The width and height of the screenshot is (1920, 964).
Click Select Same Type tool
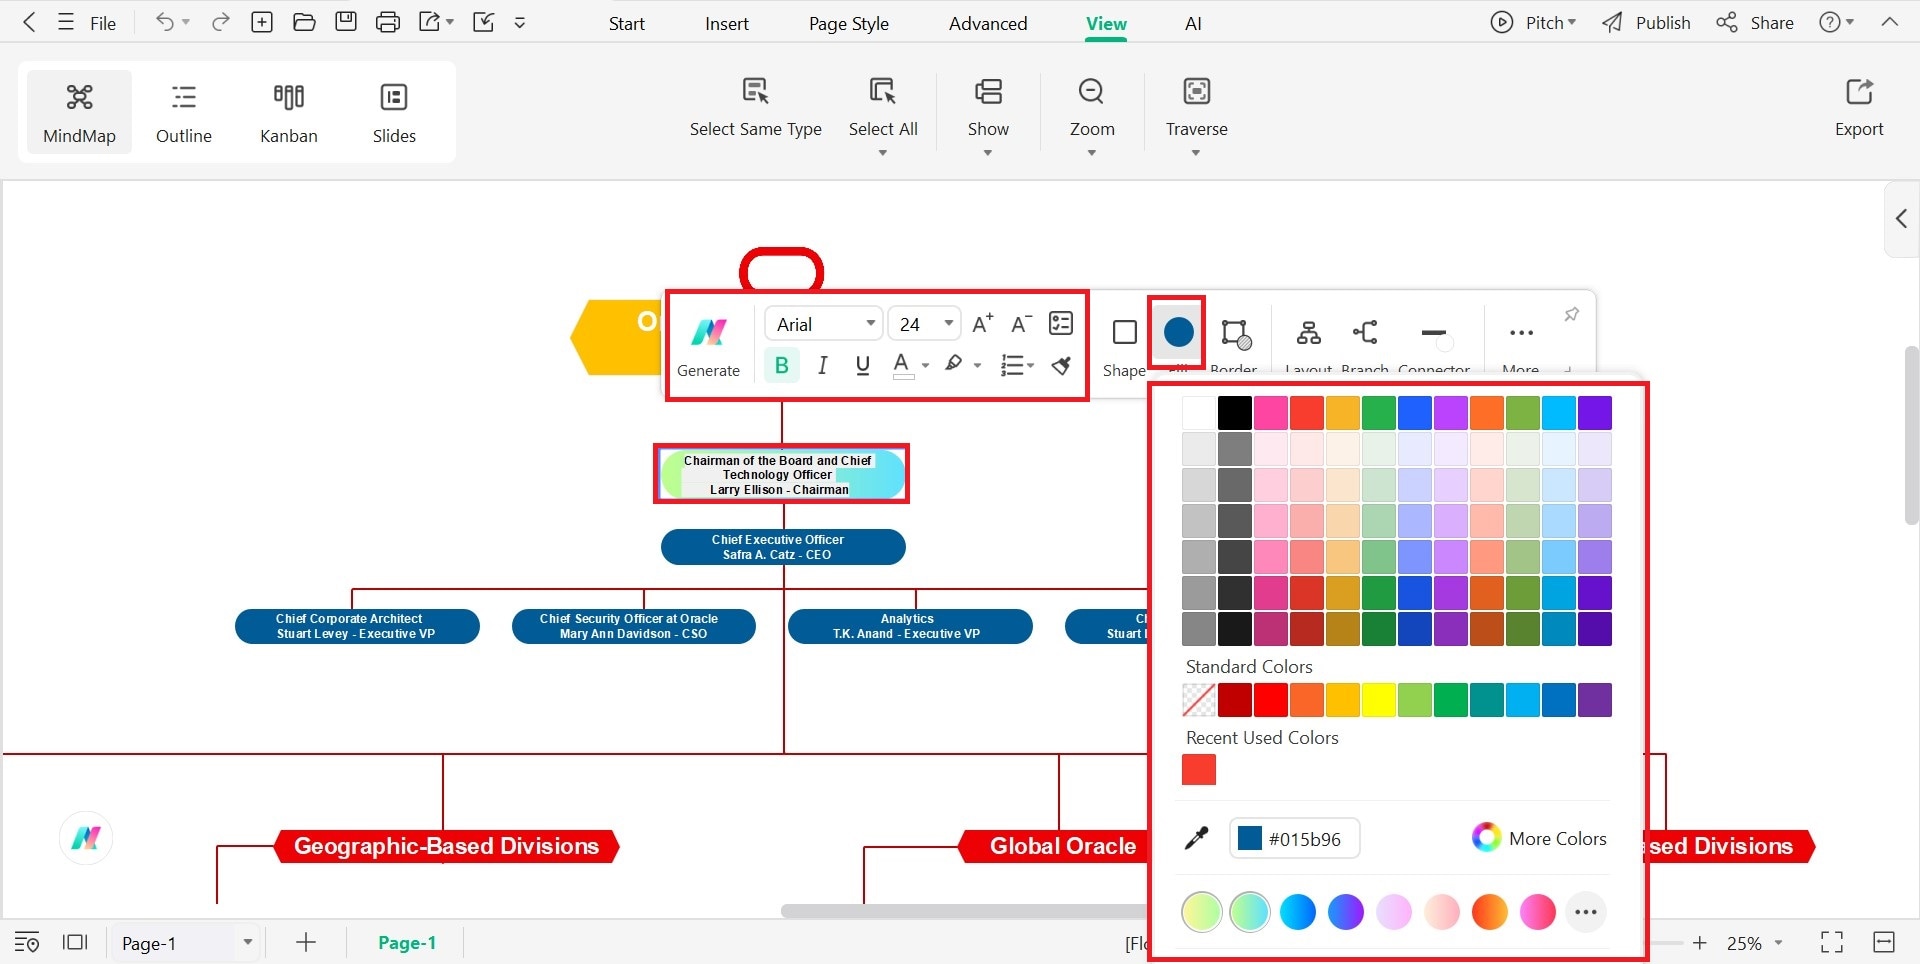(x=756, y=107)
